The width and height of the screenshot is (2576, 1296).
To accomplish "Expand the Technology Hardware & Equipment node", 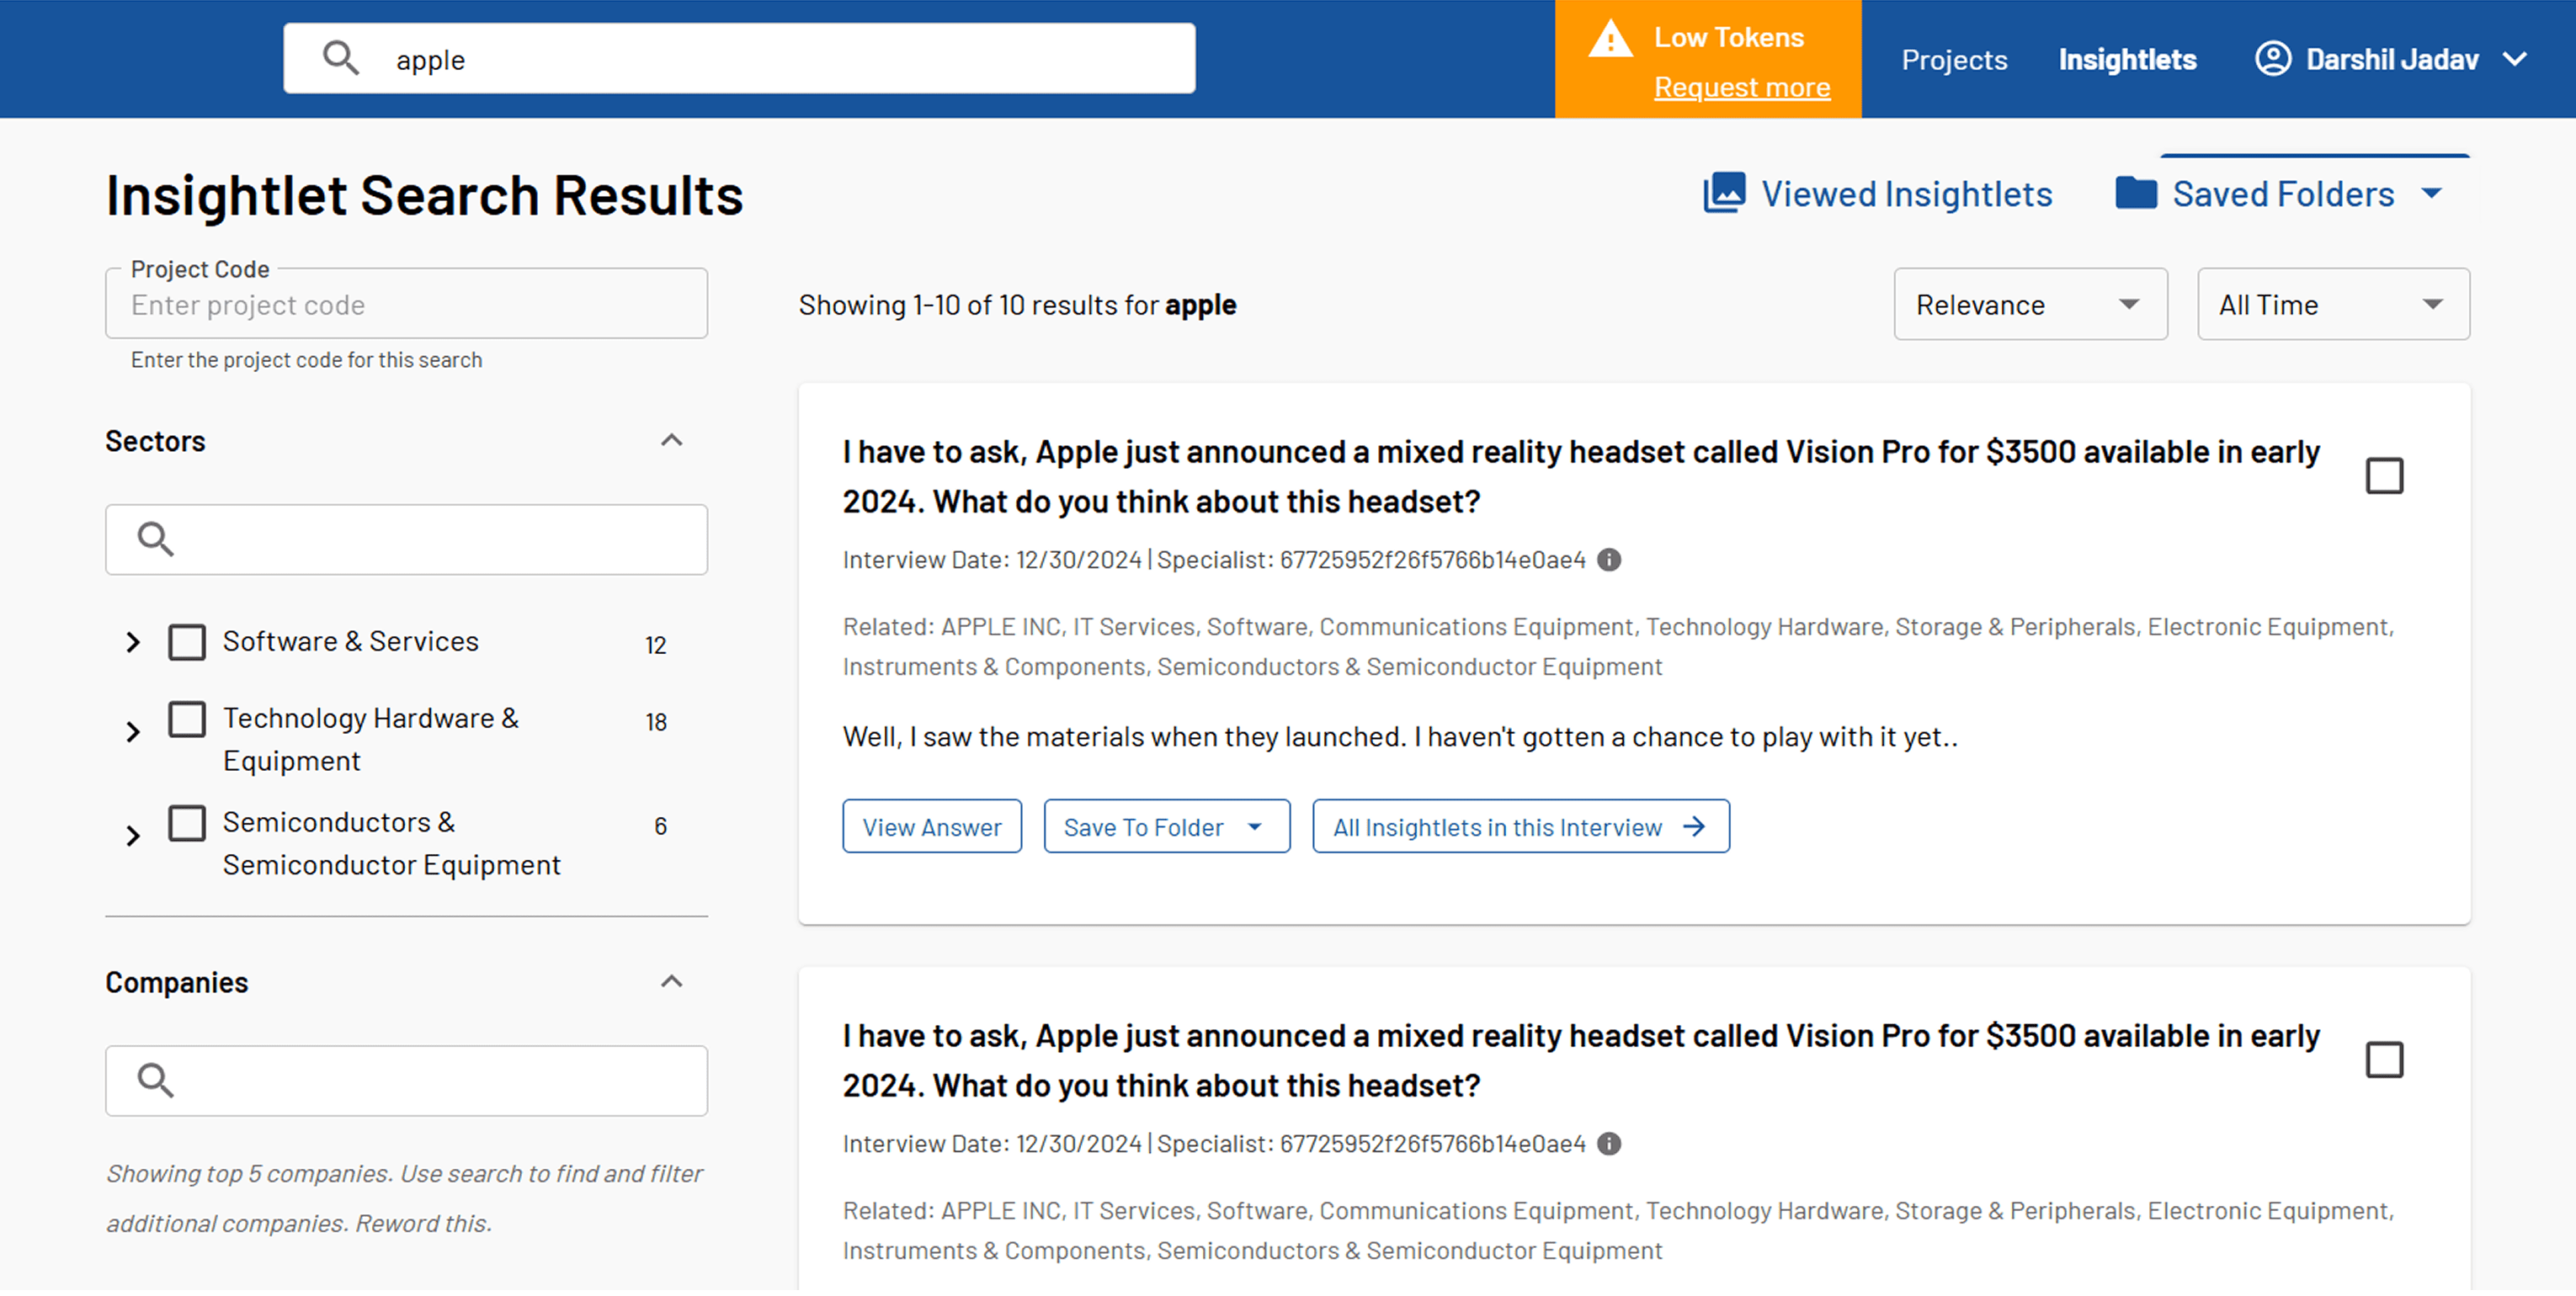I will point(133,732).
